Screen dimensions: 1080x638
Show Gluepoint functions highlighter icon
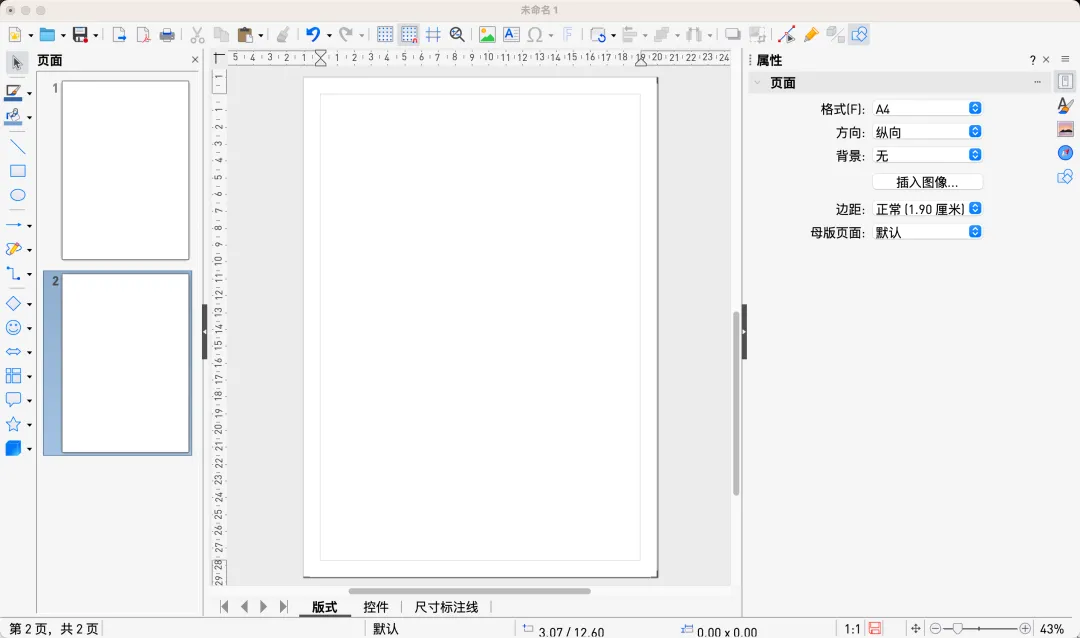point(811,34)
